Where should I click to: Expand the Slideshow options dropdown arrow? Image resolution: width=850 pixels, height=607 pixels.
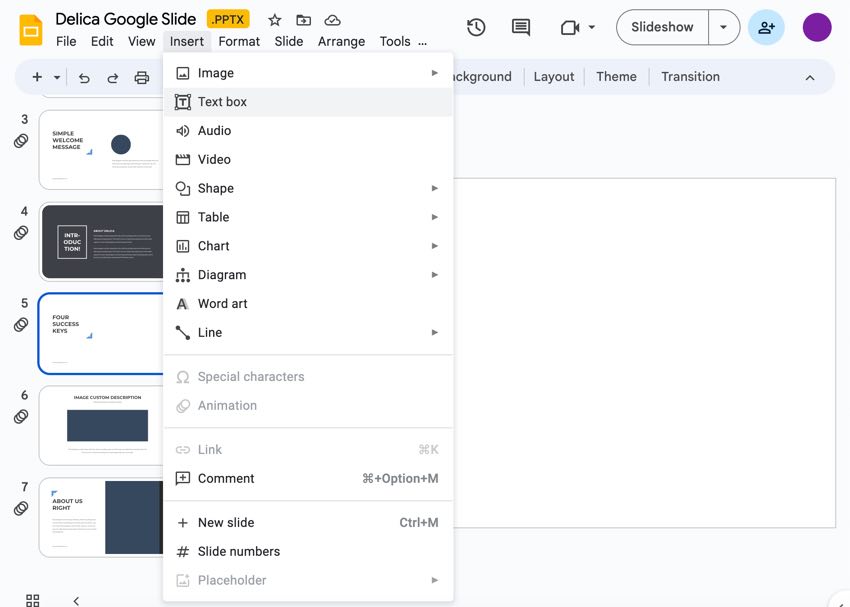(x=723, y=27)
